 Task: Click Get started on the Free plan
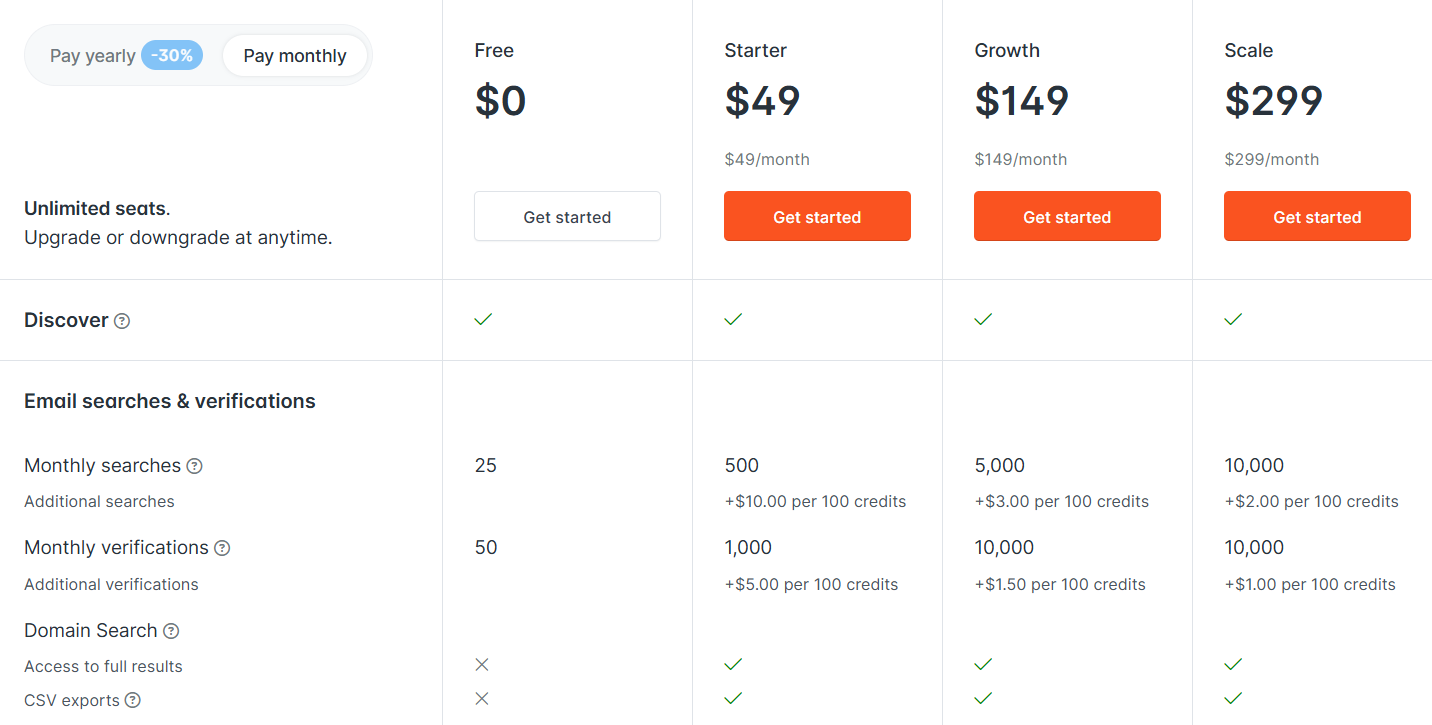(x=567, y=217)
